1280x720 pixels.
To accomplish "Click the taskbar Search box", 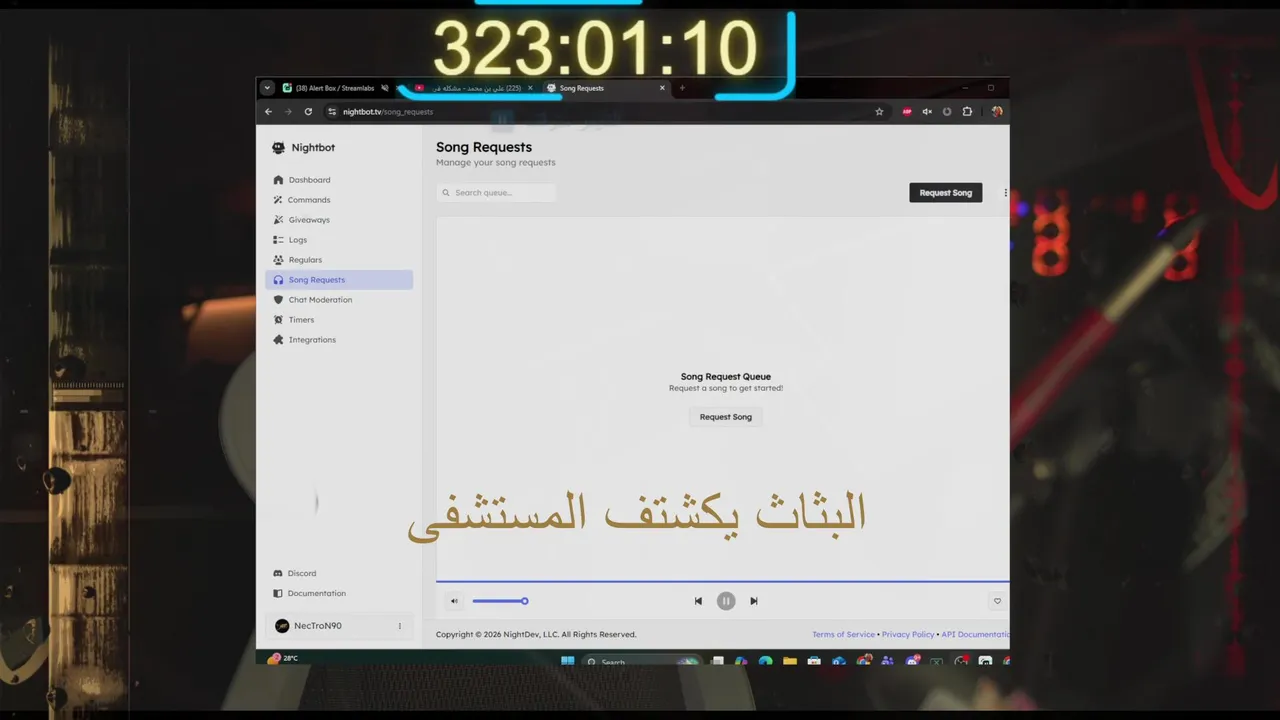I will (642, 661).
